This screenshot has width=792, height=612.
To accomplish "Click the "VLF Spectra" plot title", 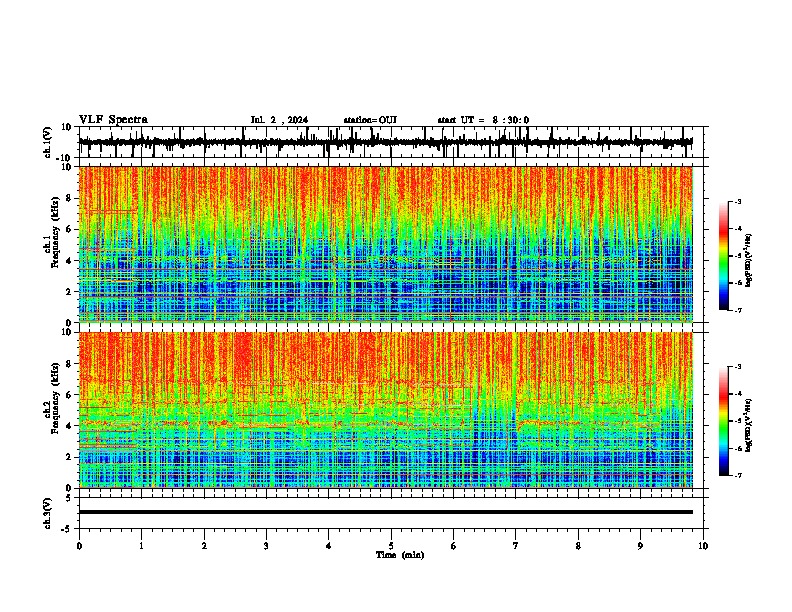I will (113, 120).
